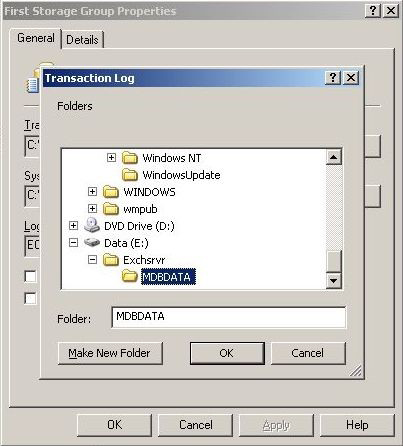Click Transaction Log dialog help question mark
Image resolution: width=403 pixels, height=446 pixels.
point(333,78)
